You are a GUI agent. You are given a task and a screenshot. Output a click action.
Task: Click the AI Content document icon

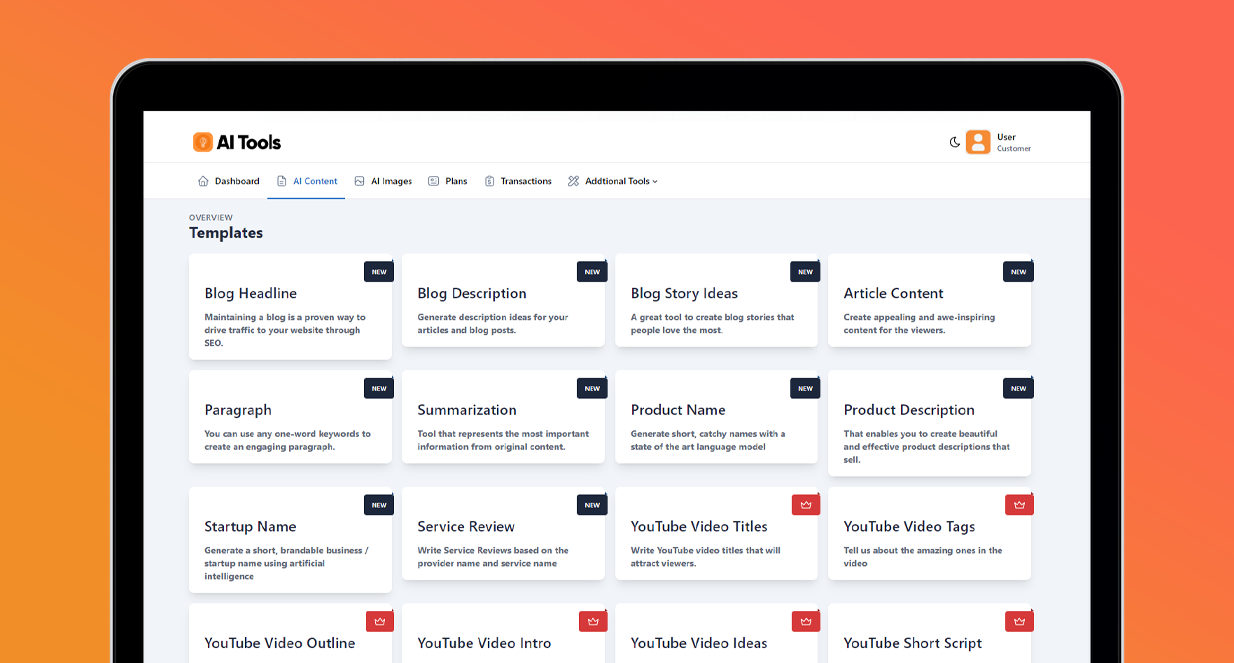(281, 180)
